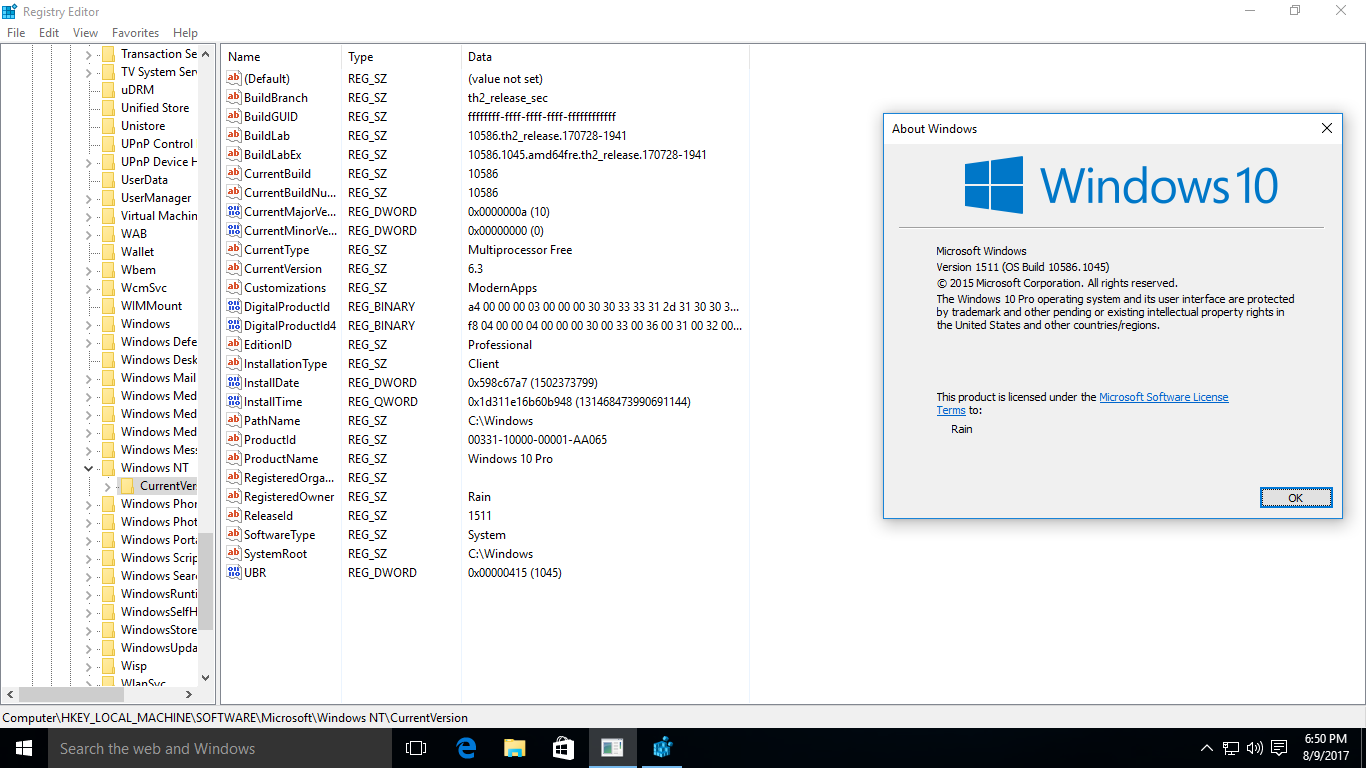1366x768 pixels.
Task: Click the InstallTime QWORD value icon
Action: point(234,402)
